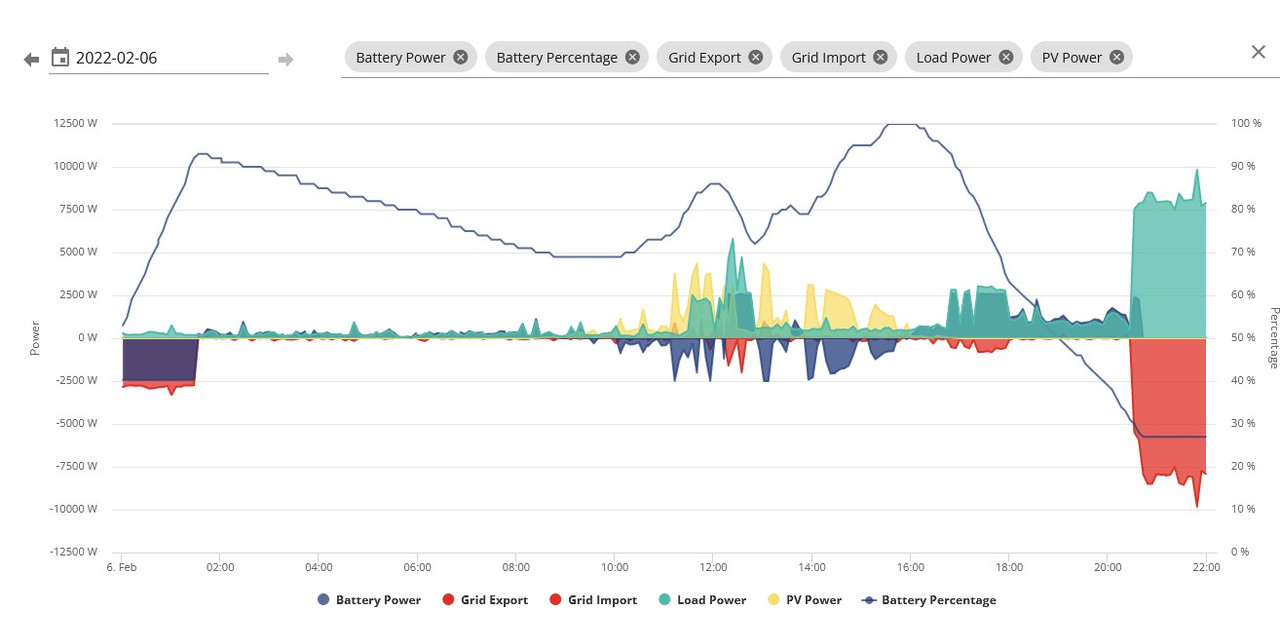The height and width of the screenshot is (619, 1280).
Task: Toggle Grid Export series in legend
Action: [x=485, y=600]
